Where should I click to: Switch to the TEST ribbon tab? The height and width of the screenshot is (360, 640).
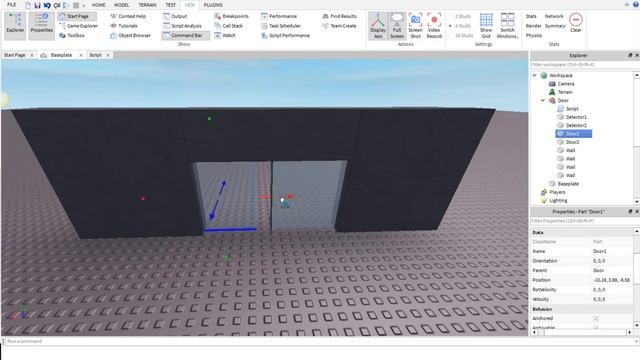pyautogui.click(x=170, y=5)
